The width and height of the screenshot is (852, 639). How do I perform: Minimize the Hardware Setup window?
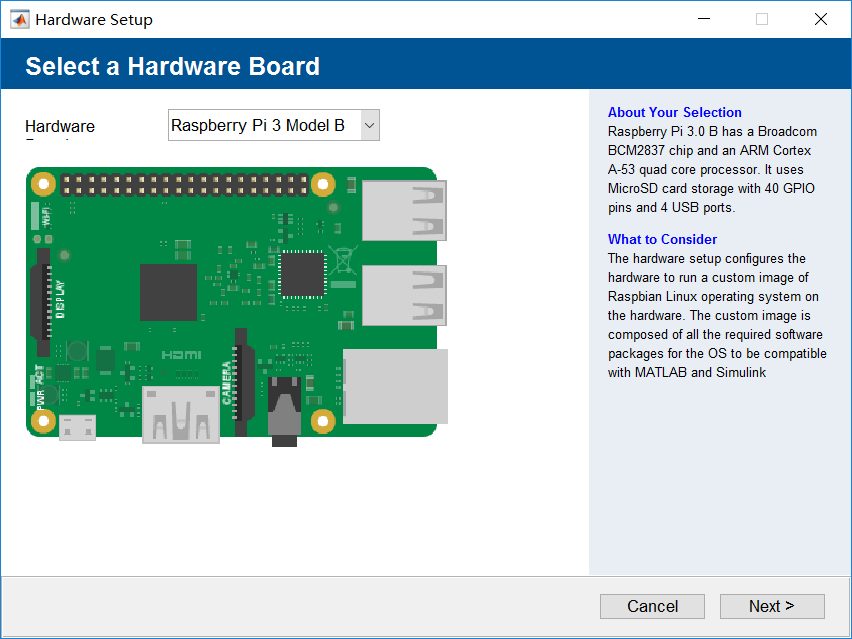click(x=704, y=19)
